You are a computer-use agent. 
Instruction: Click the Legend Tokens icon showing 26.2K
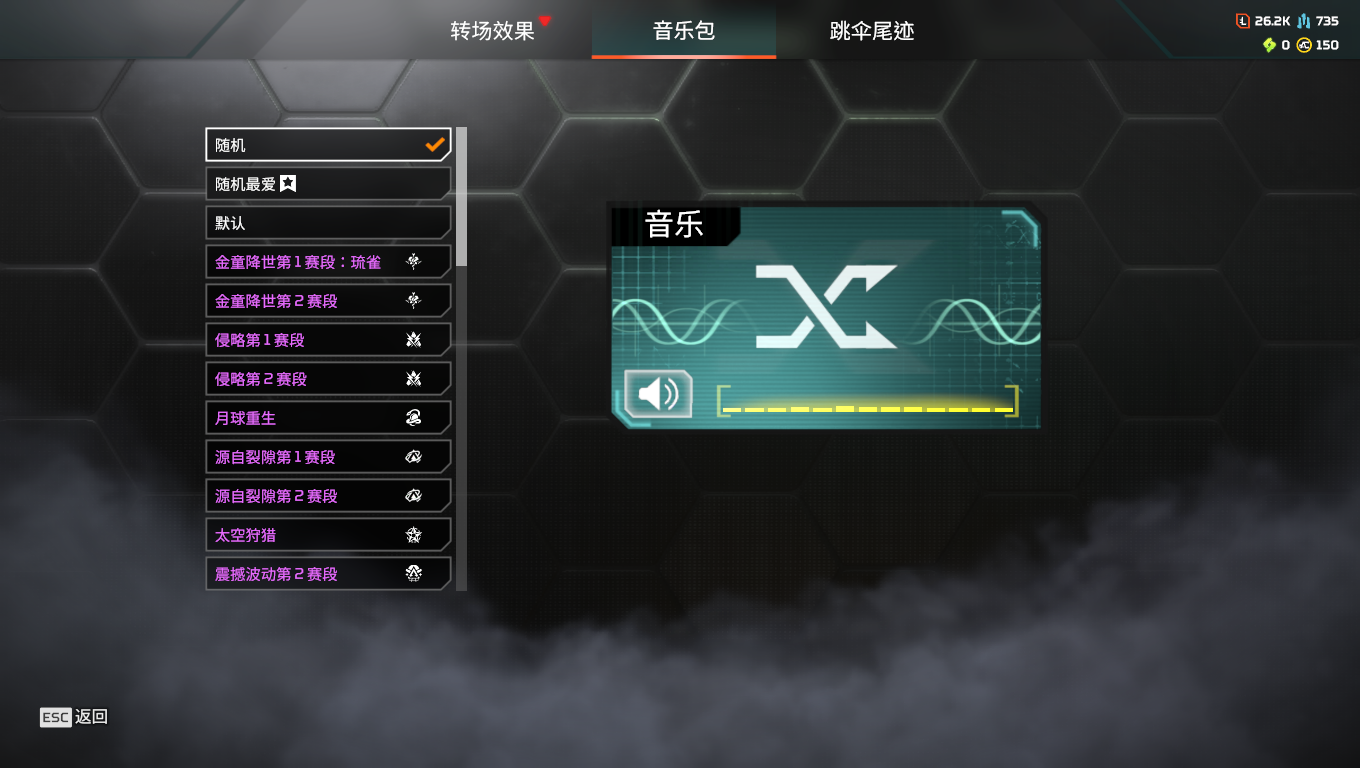click(1243, 21)
